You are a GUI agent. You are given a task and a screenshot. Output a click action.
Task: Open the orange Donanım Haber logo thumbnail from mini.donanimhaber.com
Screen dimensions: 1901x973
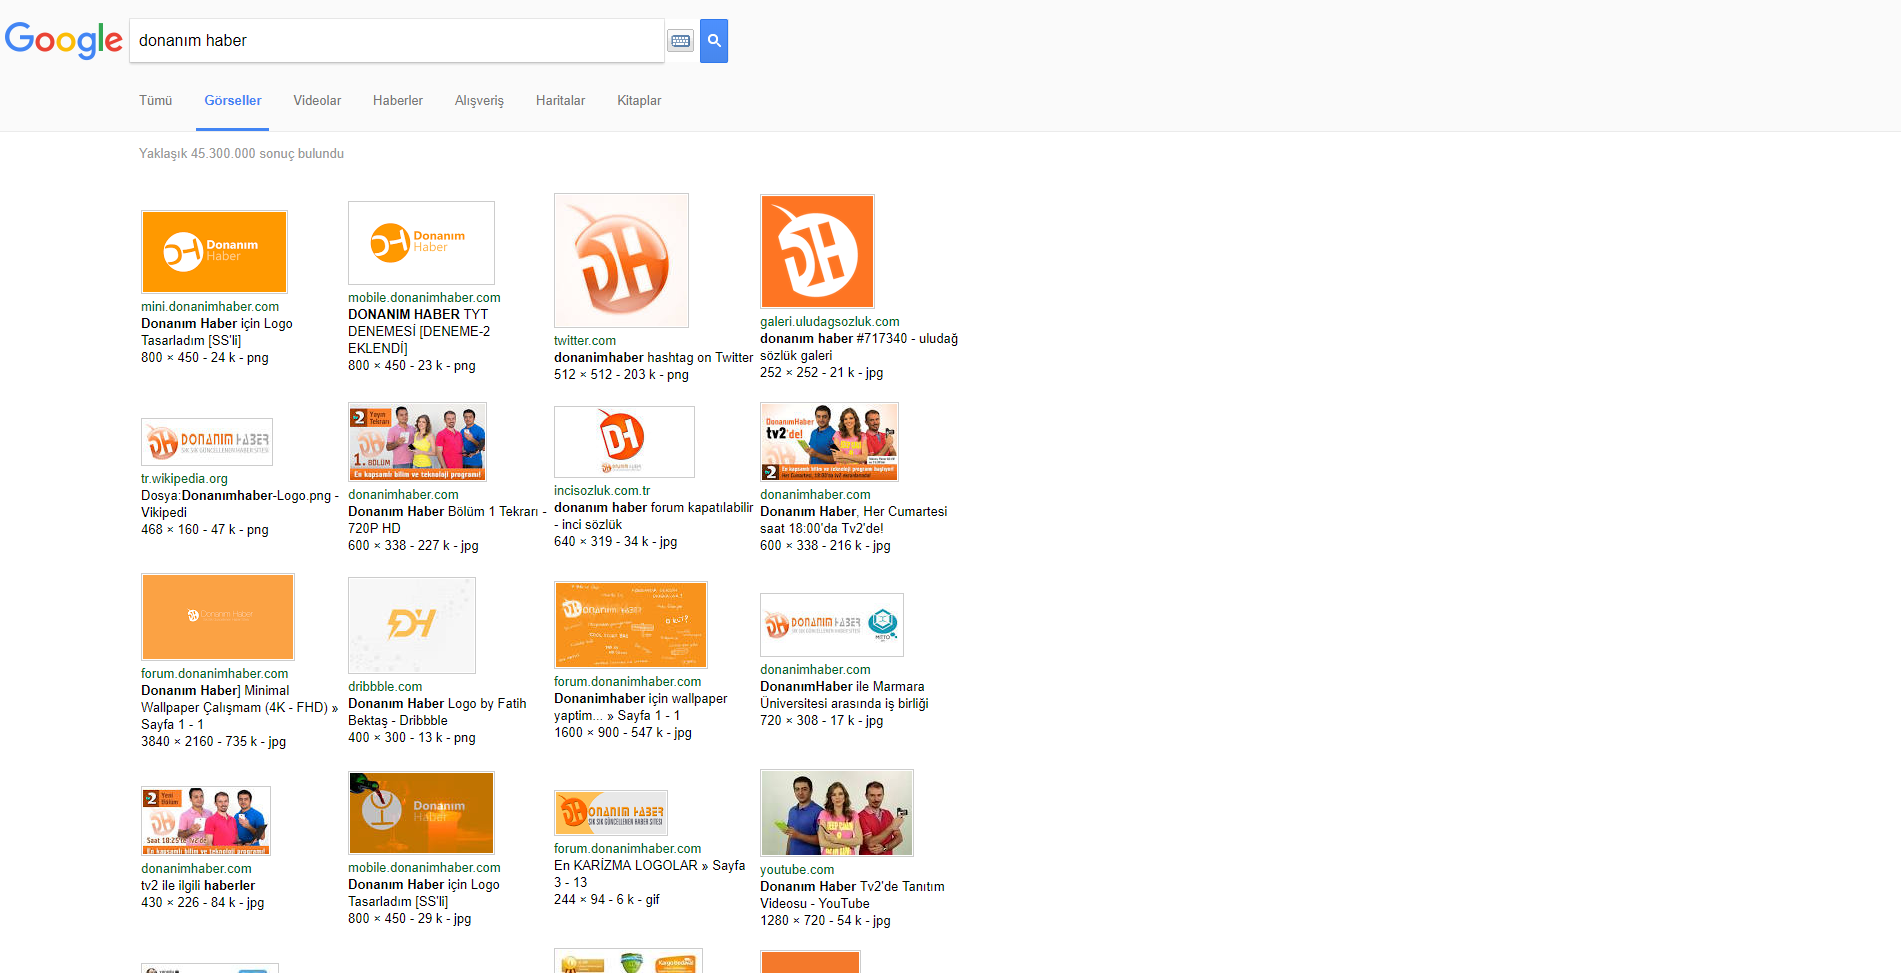(214, 251)
